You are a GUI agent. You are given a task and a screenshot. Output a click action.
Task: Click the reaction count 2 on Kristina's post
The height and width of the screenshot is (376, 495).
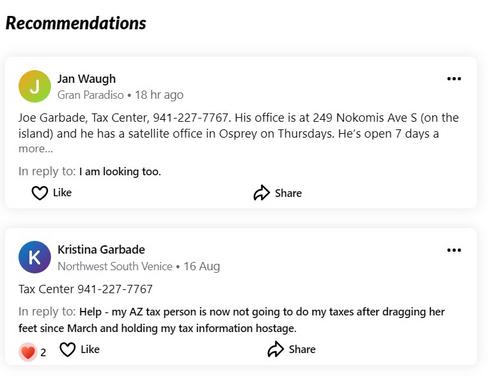click(x=43, y=352)
